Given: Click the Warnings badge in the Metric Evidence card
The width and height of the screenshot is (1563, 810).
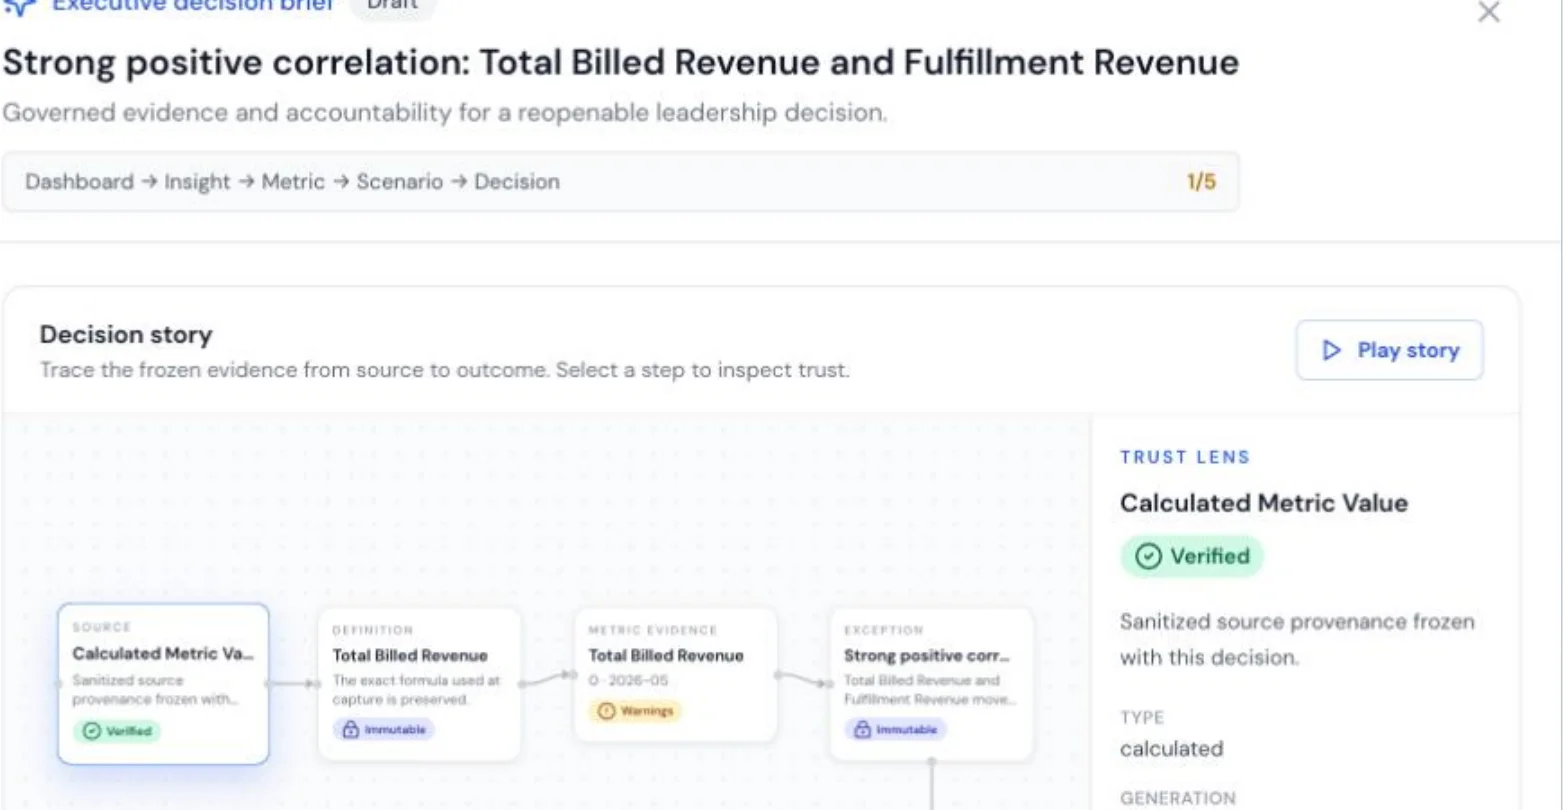Looking at the screenshot, I should (x=636, y=711).
